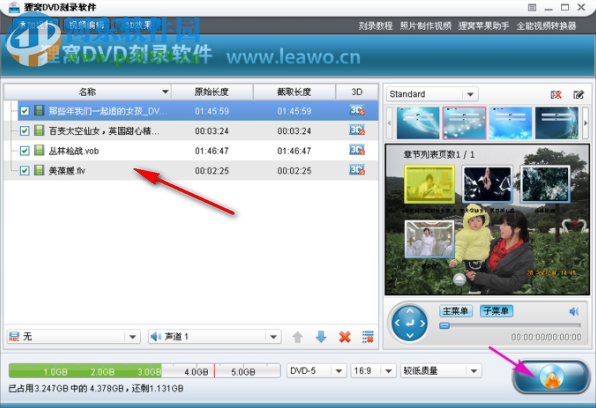Mute preview with the speaker icon
The width and height of the screenshot is (596, 408).
pos(574,312)
